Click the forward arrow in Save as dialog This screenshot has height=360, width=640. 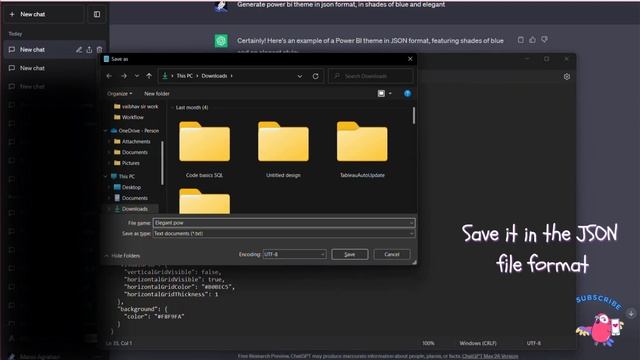[124, 76]
